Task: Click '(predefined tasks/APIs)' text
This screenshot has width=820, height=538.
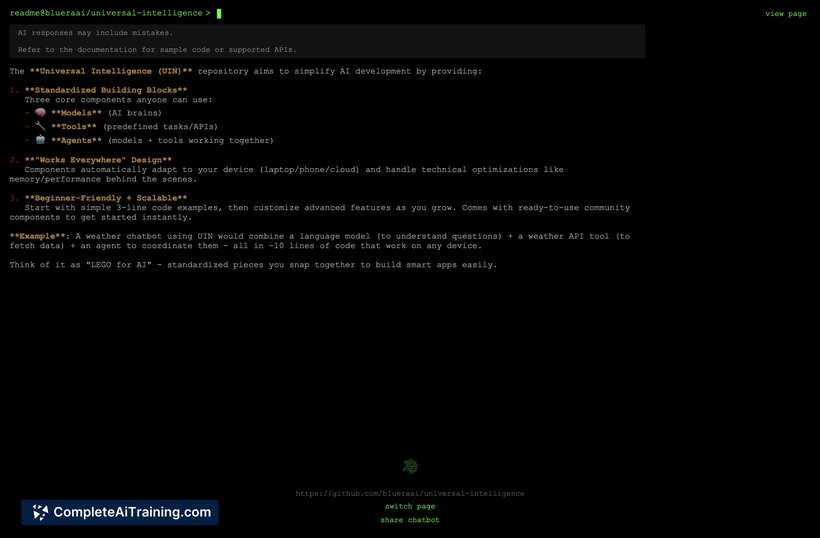Action: click(160, 127)
